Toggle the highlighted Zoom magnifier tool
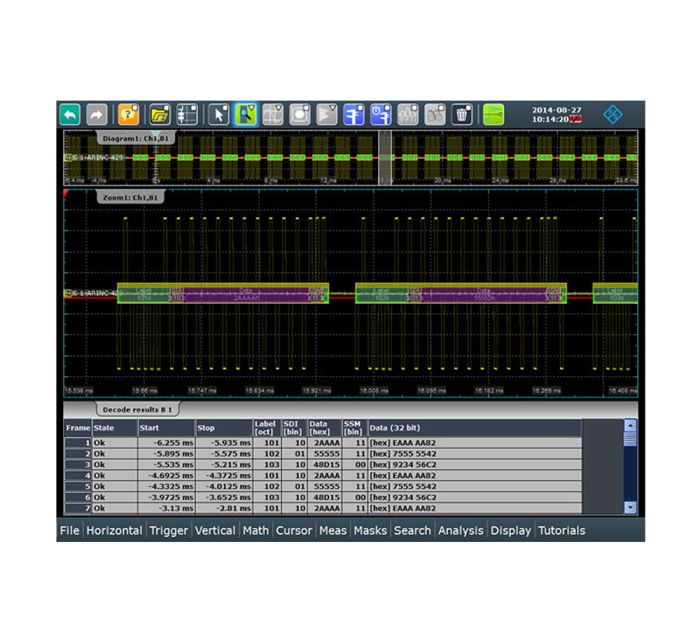This screenshot has height=640, width=700. pos(246,115)
